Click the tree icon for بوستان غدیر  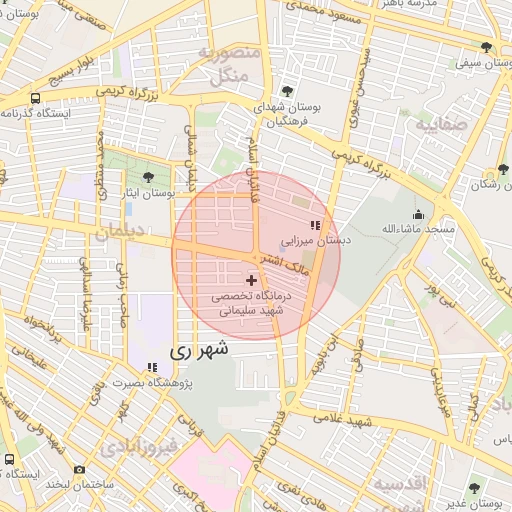[474, 489]
